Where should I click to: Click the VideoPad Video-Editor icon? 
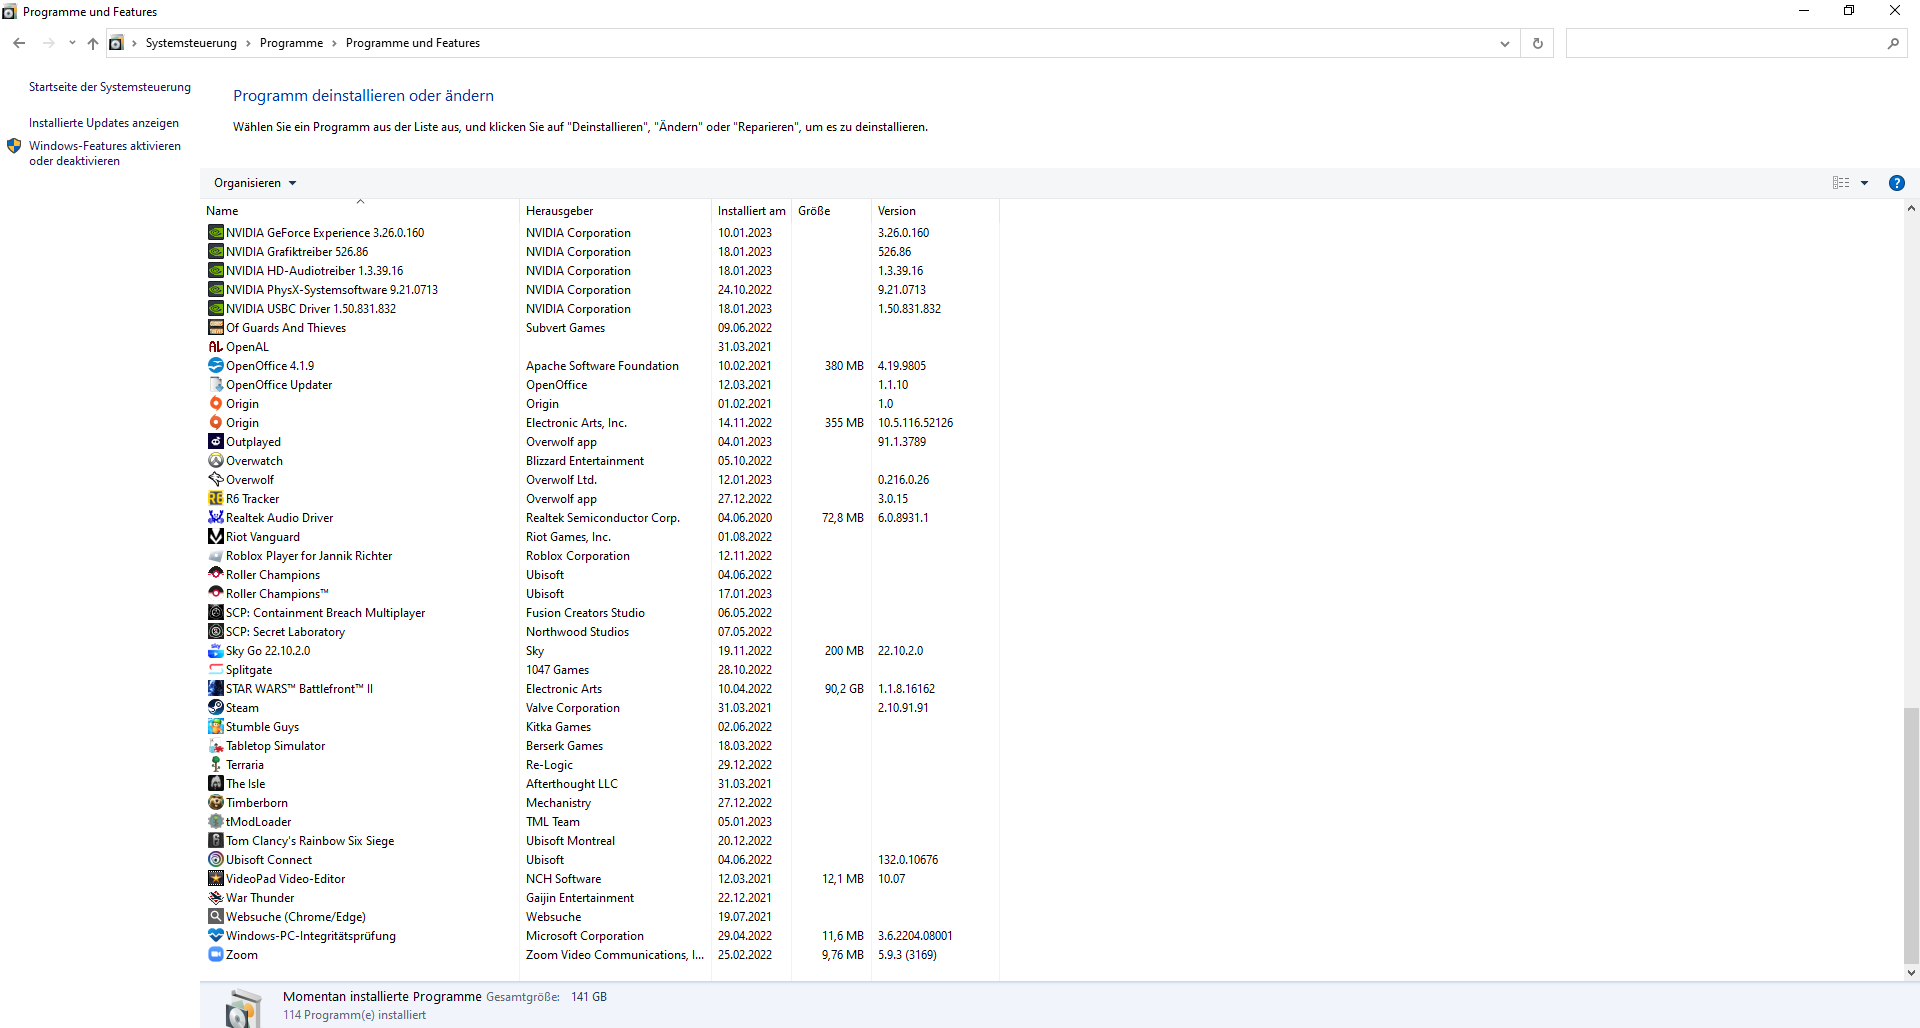215,878
